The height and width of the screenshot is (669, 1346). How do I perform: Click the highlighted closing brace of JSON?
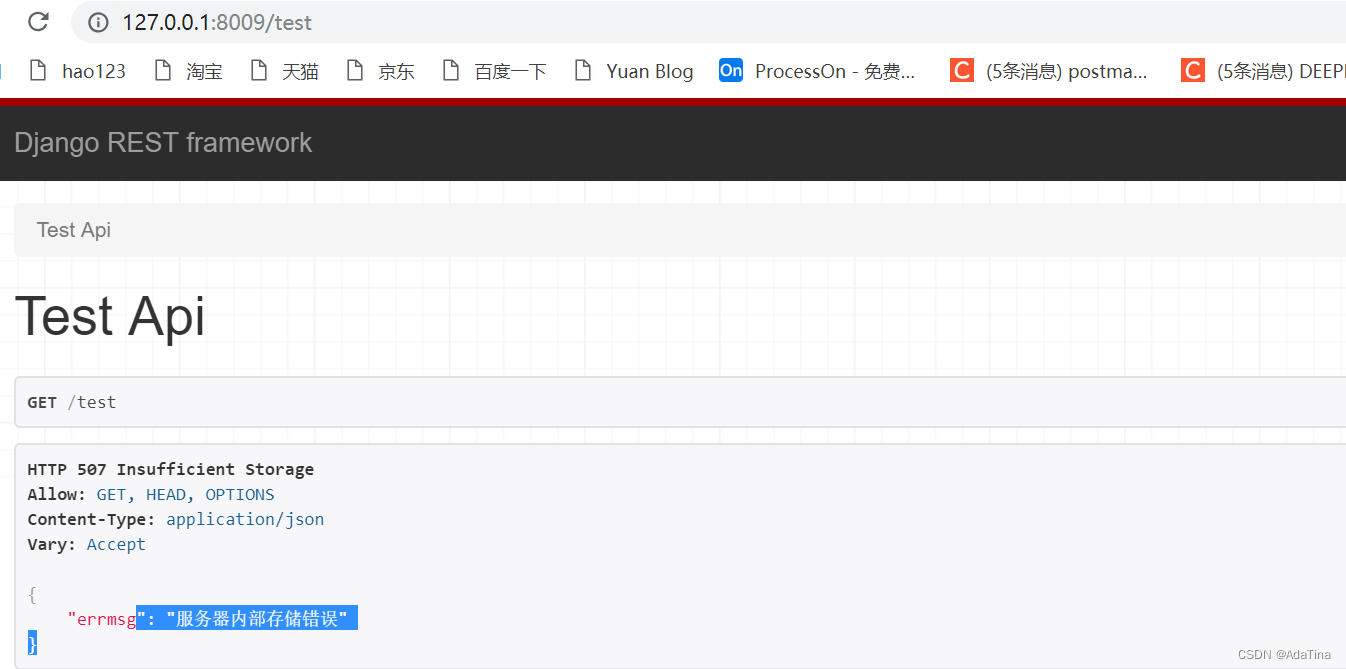[x=32, y=643]
